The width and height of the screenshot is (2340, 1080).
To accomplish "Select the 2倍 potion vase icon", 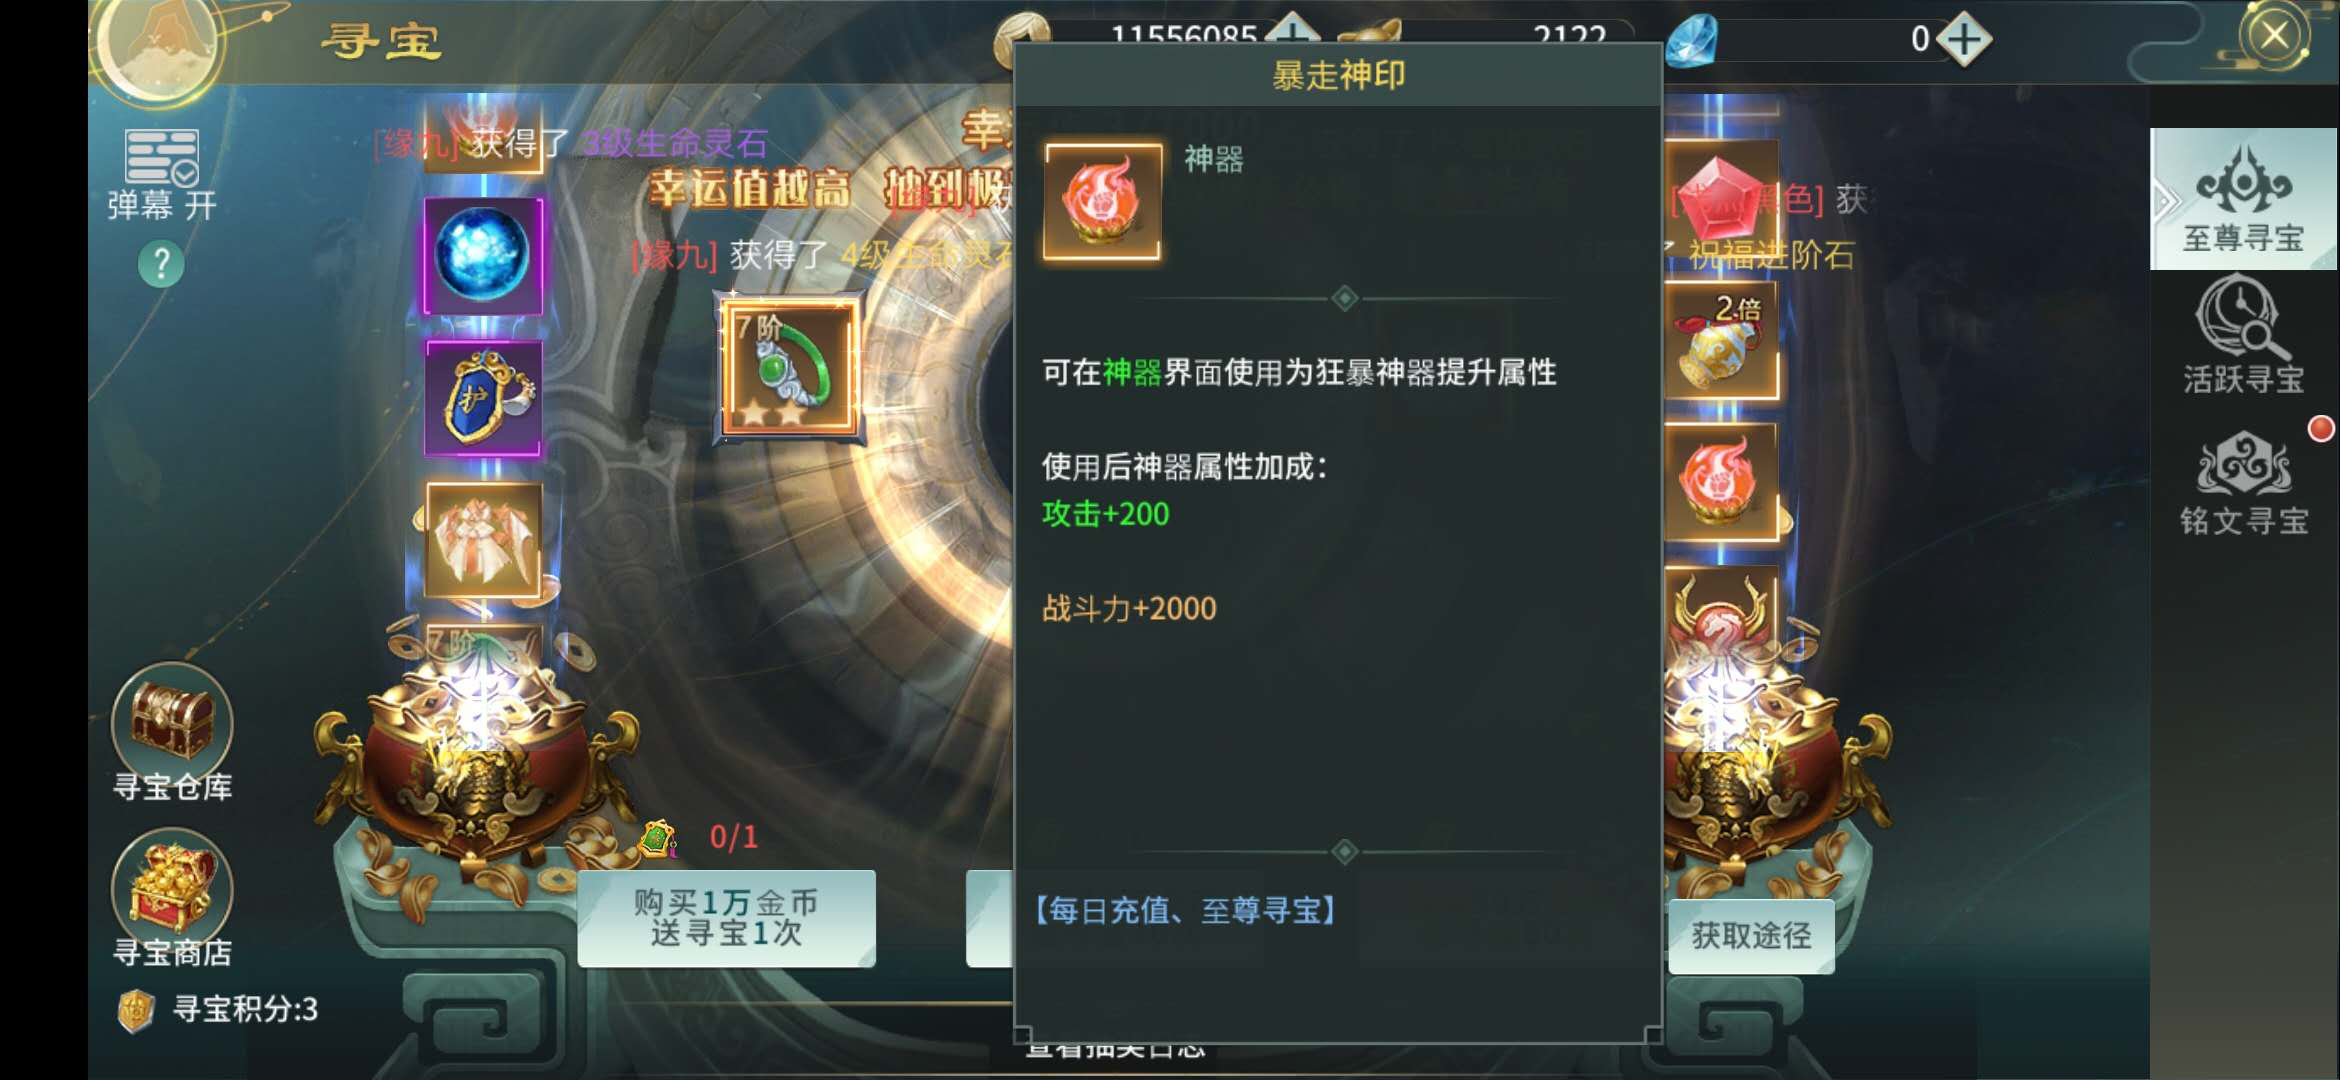I will [1720, 341].
